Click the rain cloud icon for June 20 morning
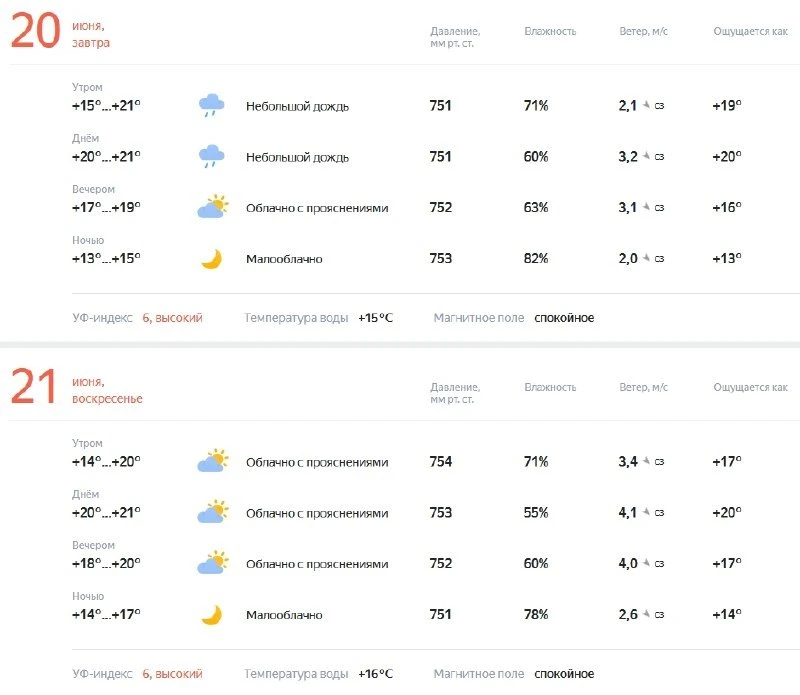This screenshot has height=695, width=800. pos(211,106)
